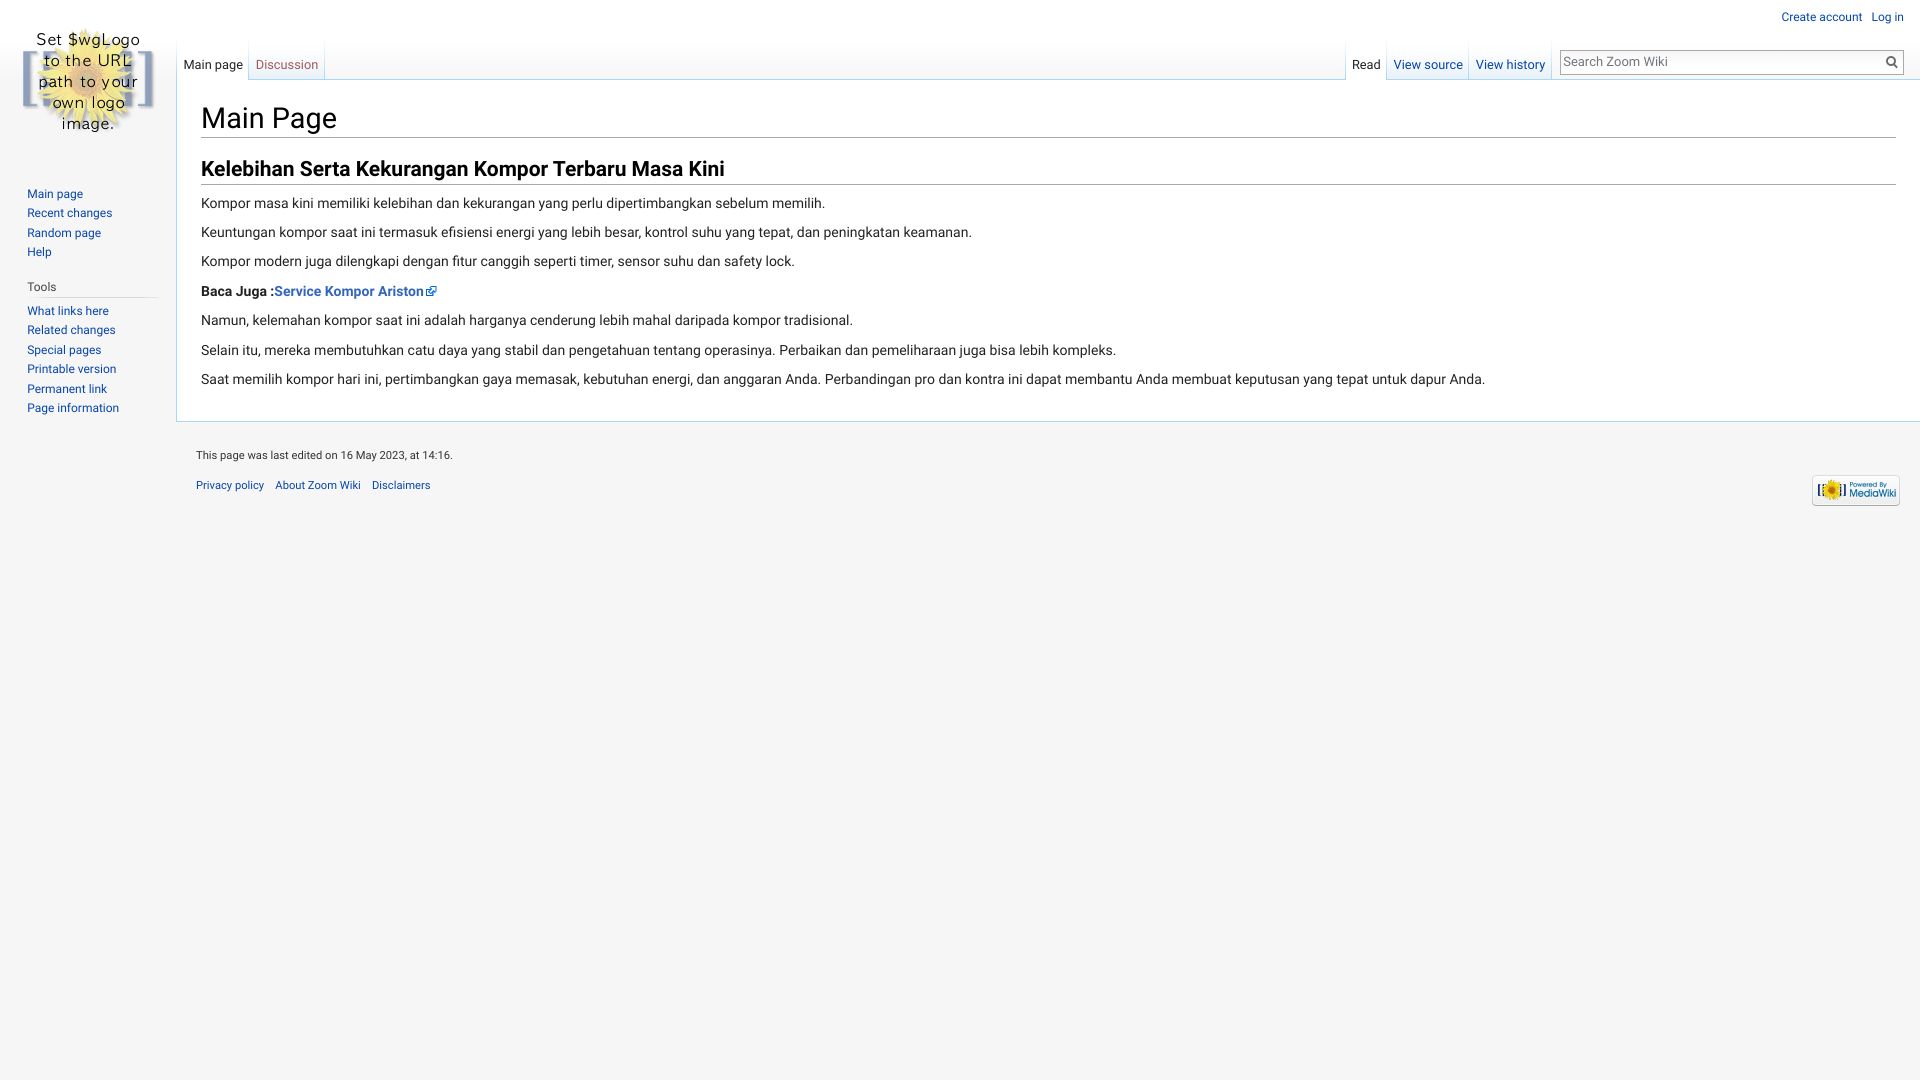Screen dimensions: 1920x1080
Task: Click the Read tab icon
Action: pyautogui.click(x=1365, y=63)
